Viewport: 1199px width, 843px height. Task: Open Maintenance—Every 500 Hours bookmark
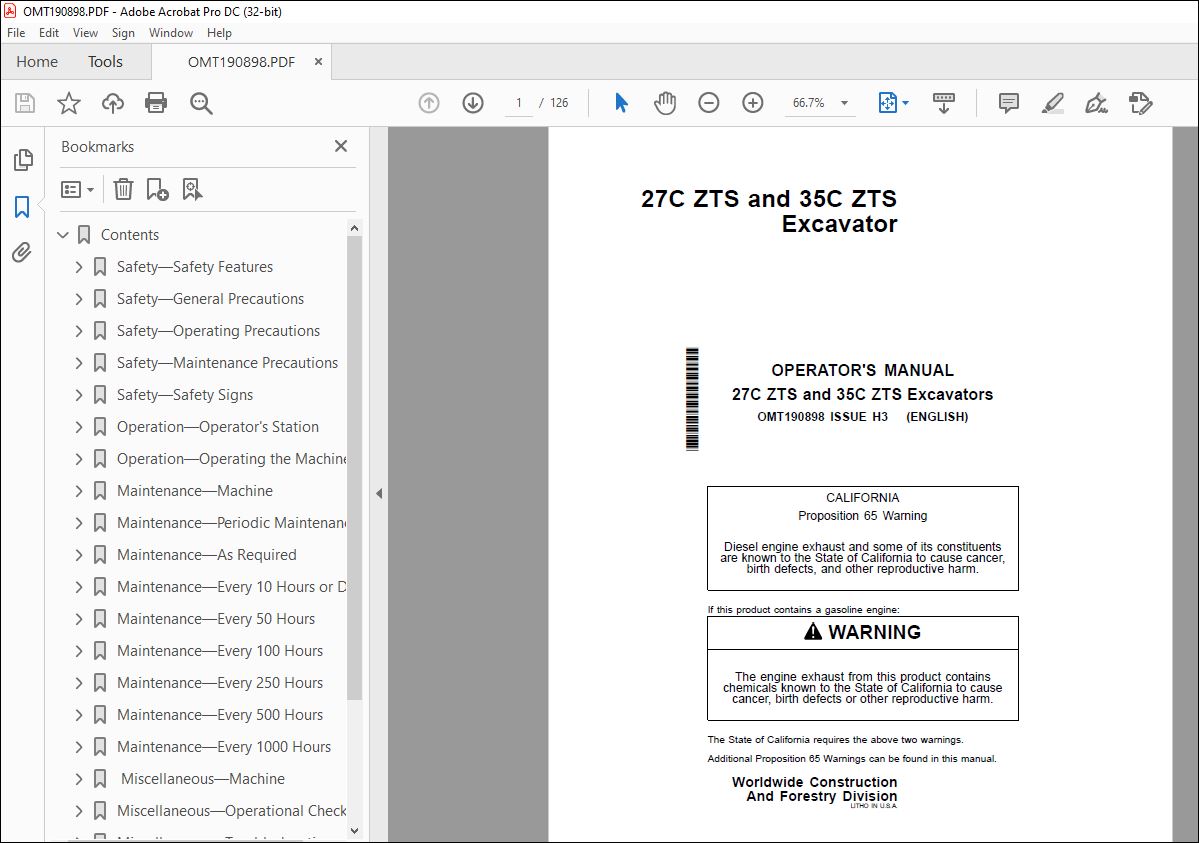tap(219, 715)
